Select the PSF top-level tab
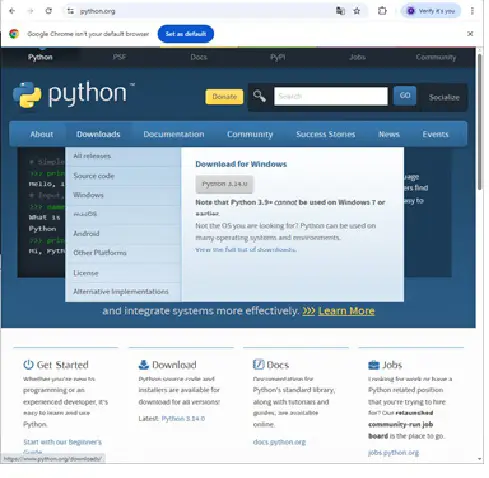The width and height of the screenshot is (489, 478). coord(119,57)
